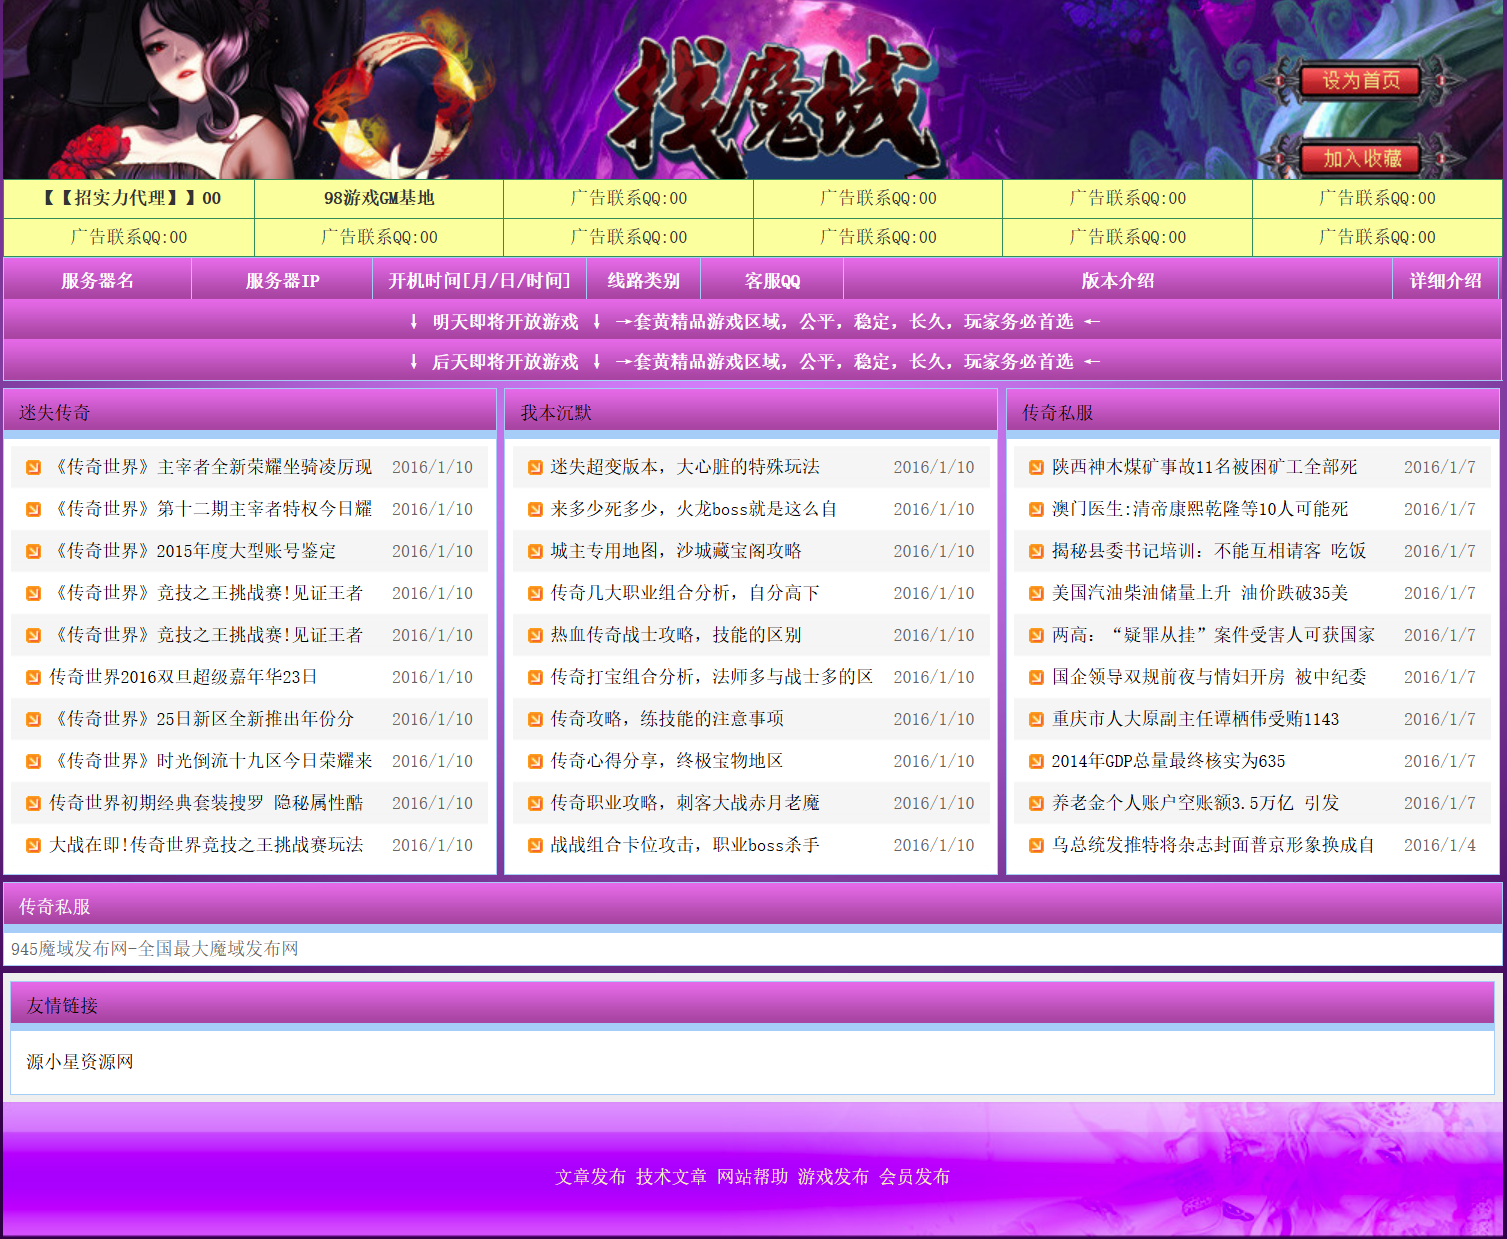Click the 设为首页 button
This screenshot has height=1239, width=1507.
pos(1361,81)
